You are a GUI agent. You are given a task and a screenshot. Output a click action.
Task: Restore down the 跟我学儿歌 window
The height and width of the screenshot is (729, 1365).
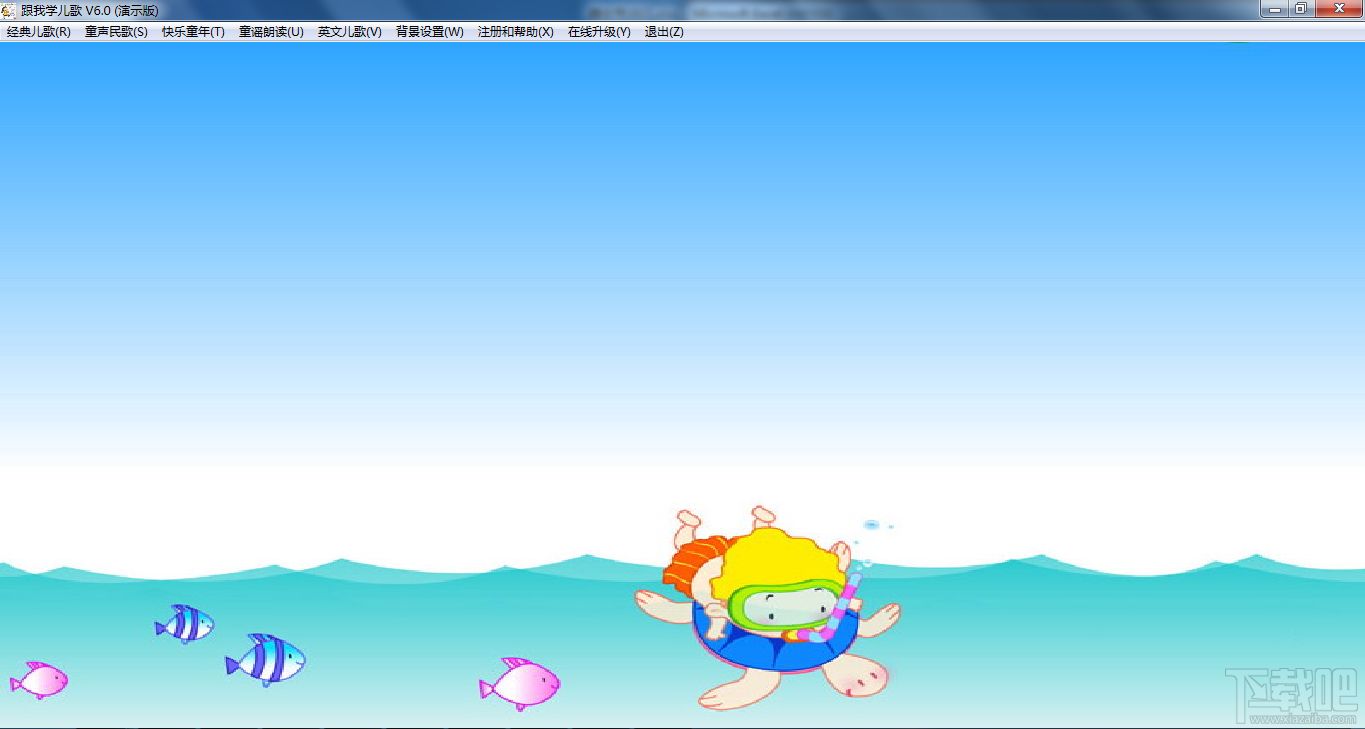(1301, 9)
